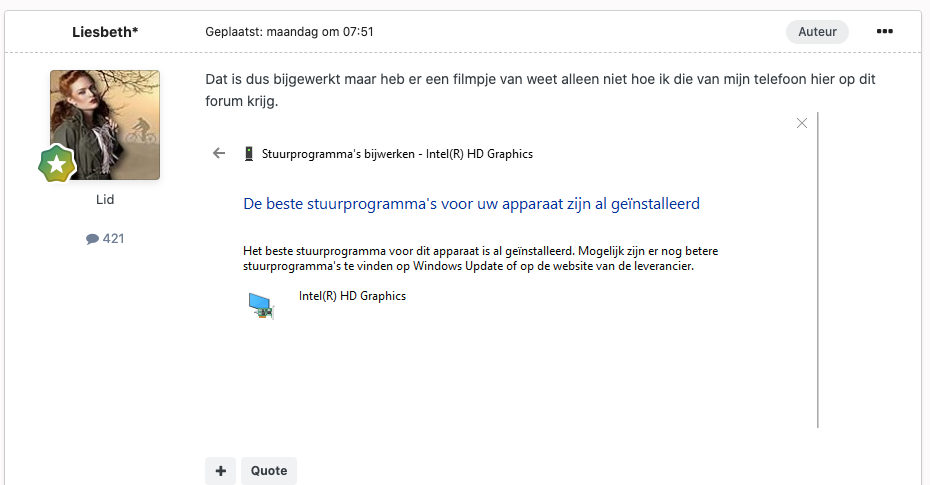Close the driver update dialog with X
Viewport: 930px width, 485px height.
pos(802,123)
